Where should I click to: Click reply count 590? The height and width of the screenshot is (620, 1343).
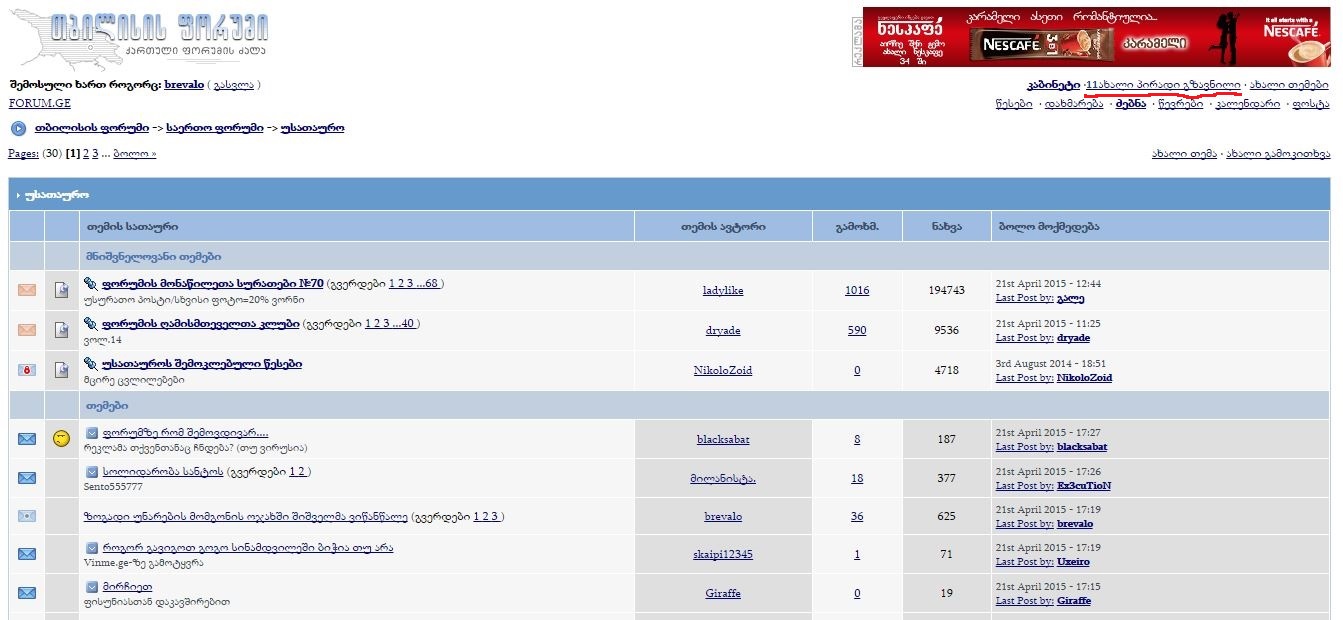[x=857, y=330]
